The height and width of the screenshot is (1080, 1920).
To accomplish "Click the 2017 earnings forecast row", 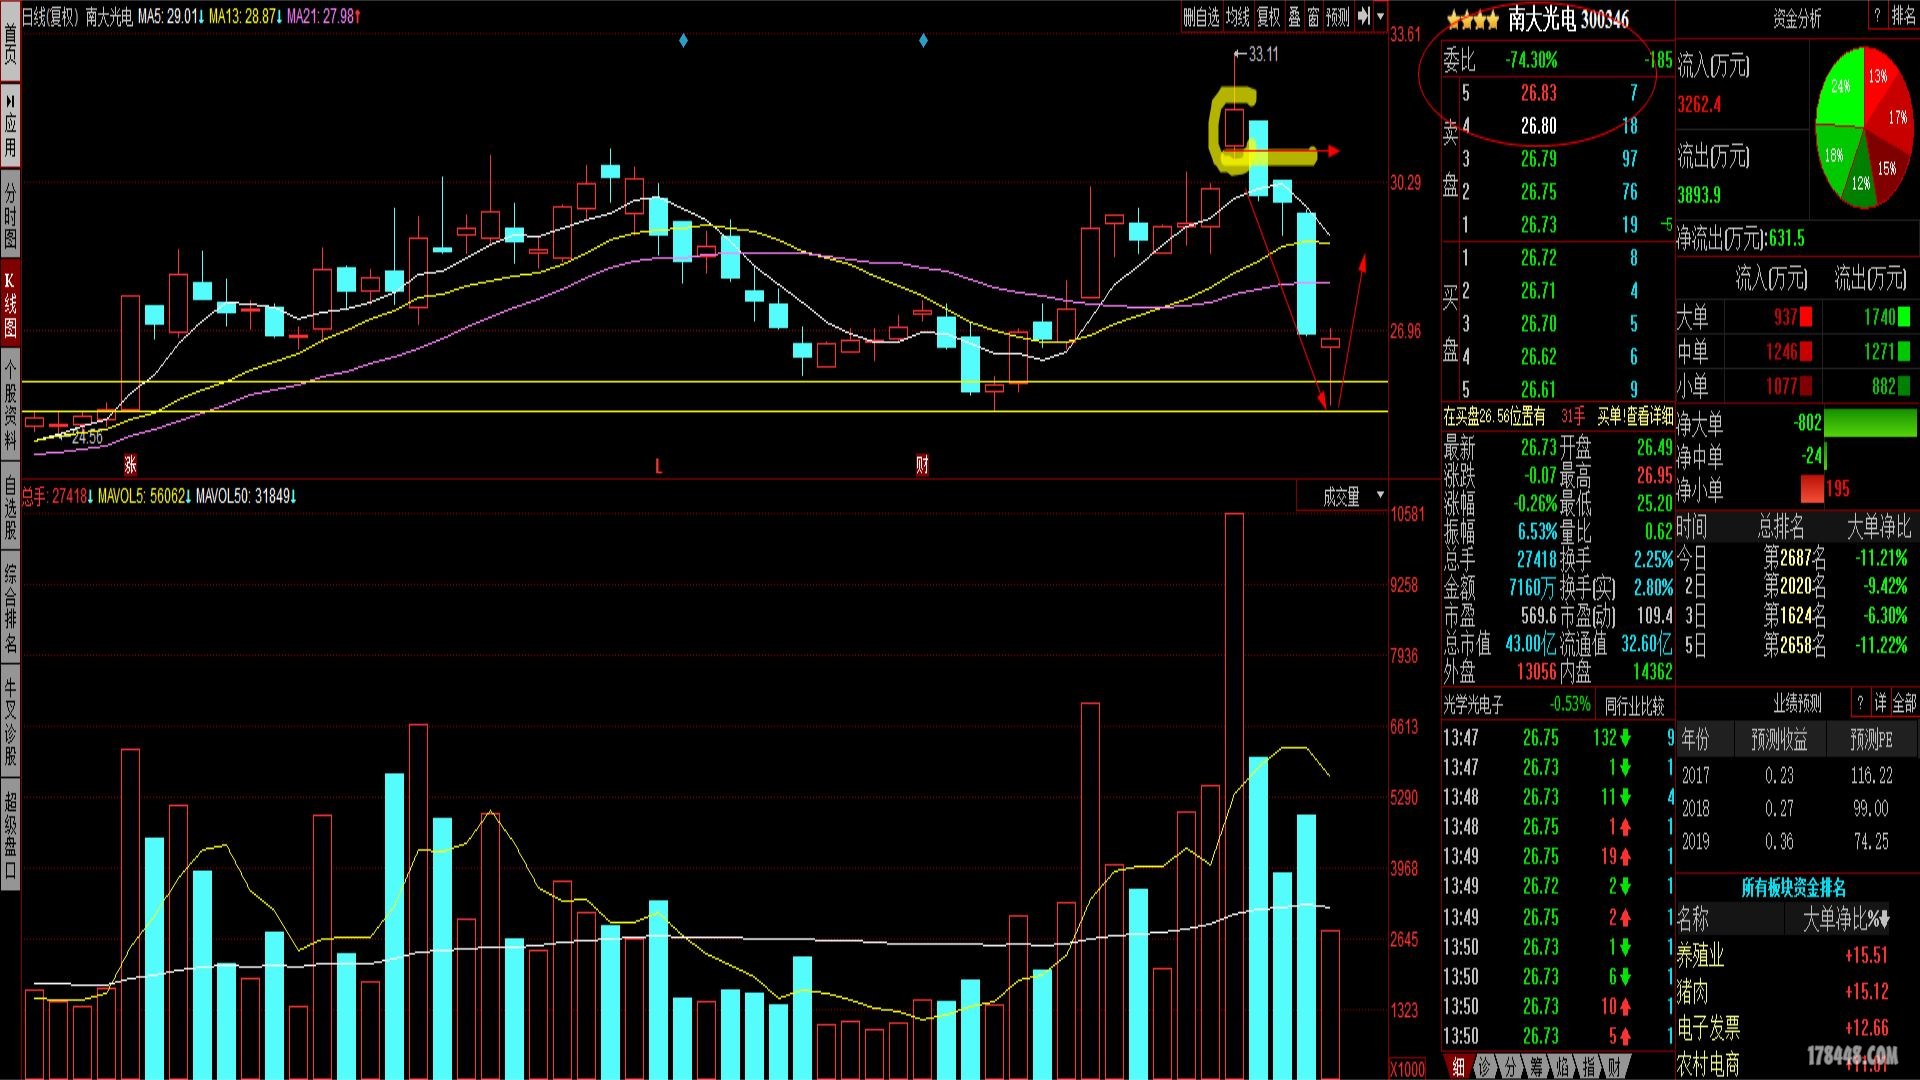I will pos(1797,775).
